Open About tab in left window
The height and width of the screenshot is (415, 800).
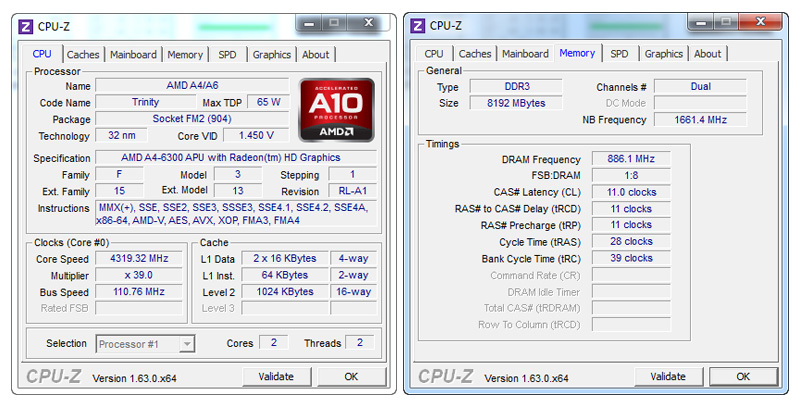click(315, 55)
